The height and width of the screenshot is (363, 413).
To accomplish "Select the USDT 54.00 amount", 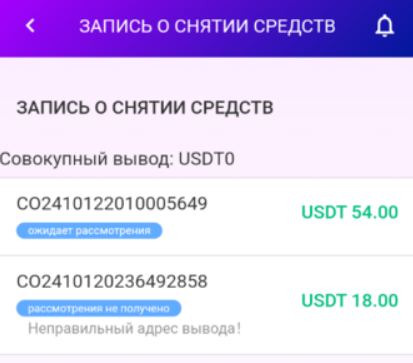I will [x=350, y=212].
